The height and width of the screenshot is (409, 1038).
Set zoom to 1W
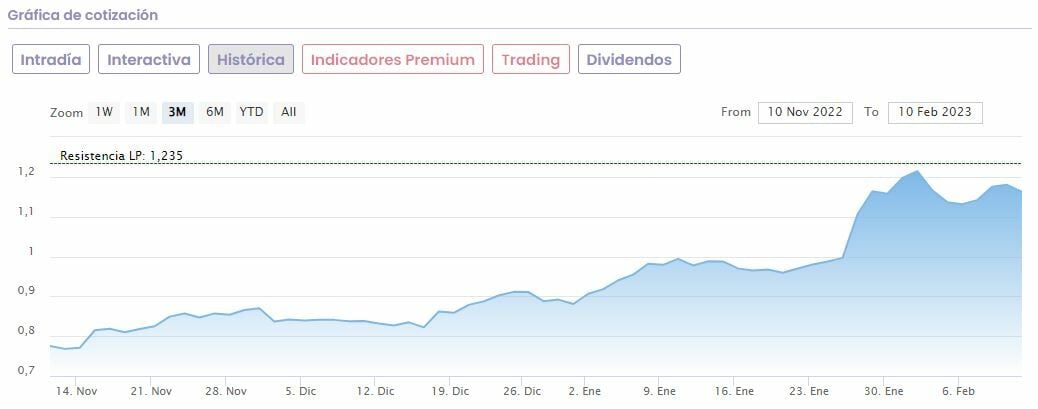(104, 112)
